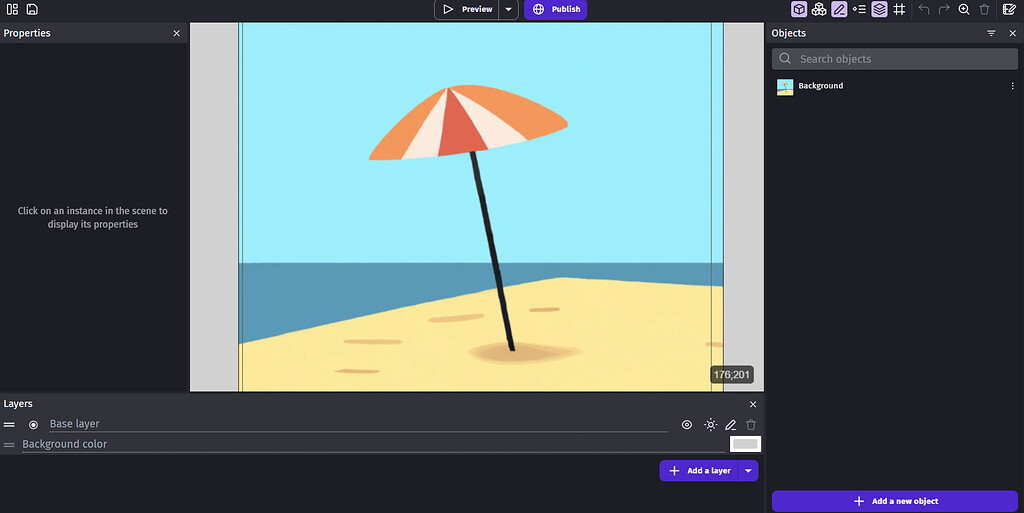1024x513 pixels.
Task: Toggle the properties panel pencil icon
Action: [x=839, y=9]
